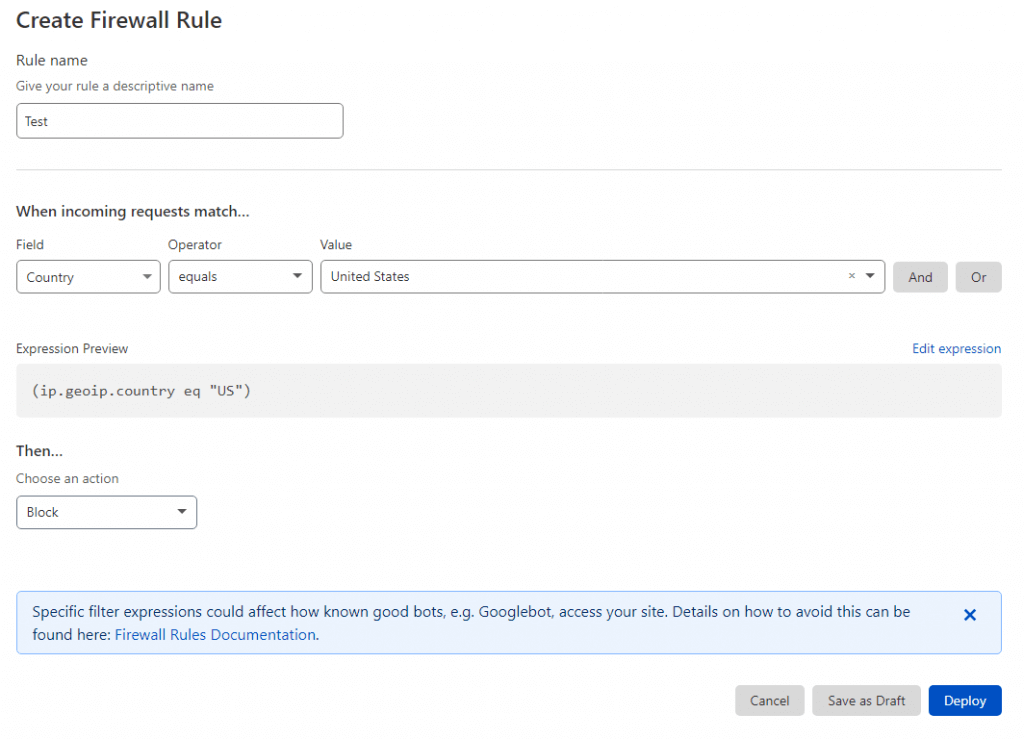Viewport: 1024px width, 739px height.
Task: Cancel the firewall rule creation
Action: click(769, 701)
